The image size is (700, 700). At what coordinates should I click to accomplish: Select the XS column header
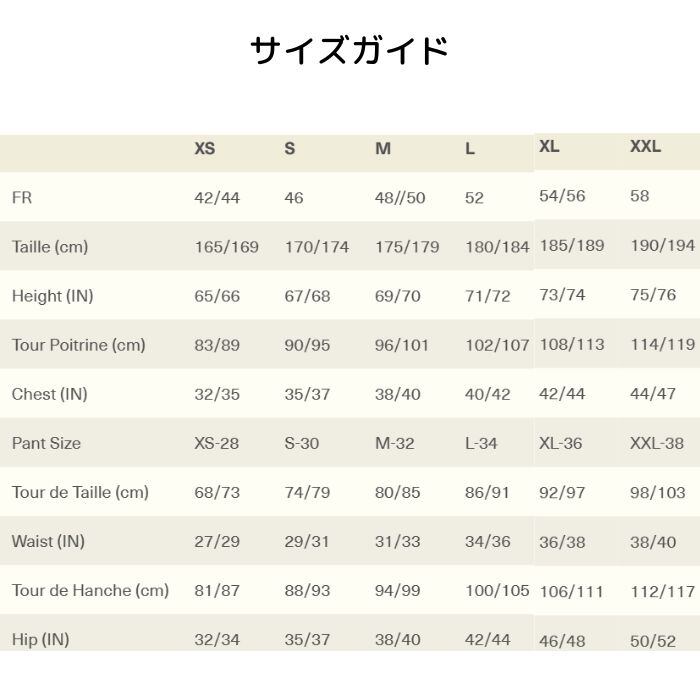point(204,149)
